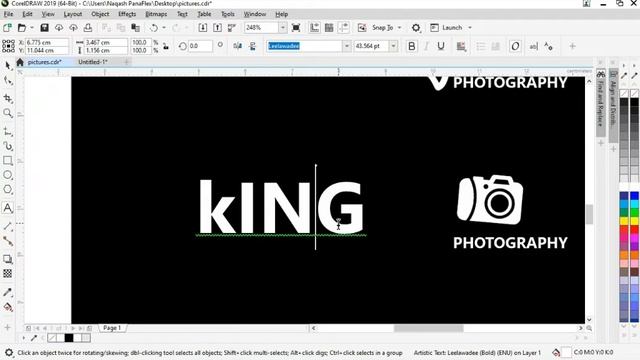Select the Pick tool
The image size is (640, 360).
[x=8, y=66]
